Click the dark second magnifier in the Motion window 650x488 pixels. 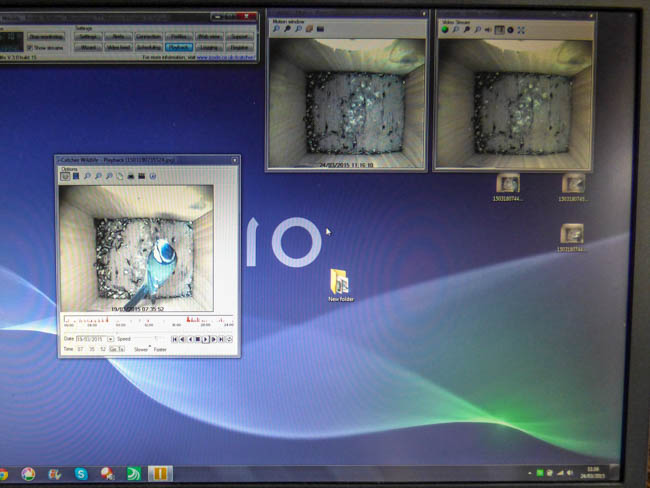(287, 29)
